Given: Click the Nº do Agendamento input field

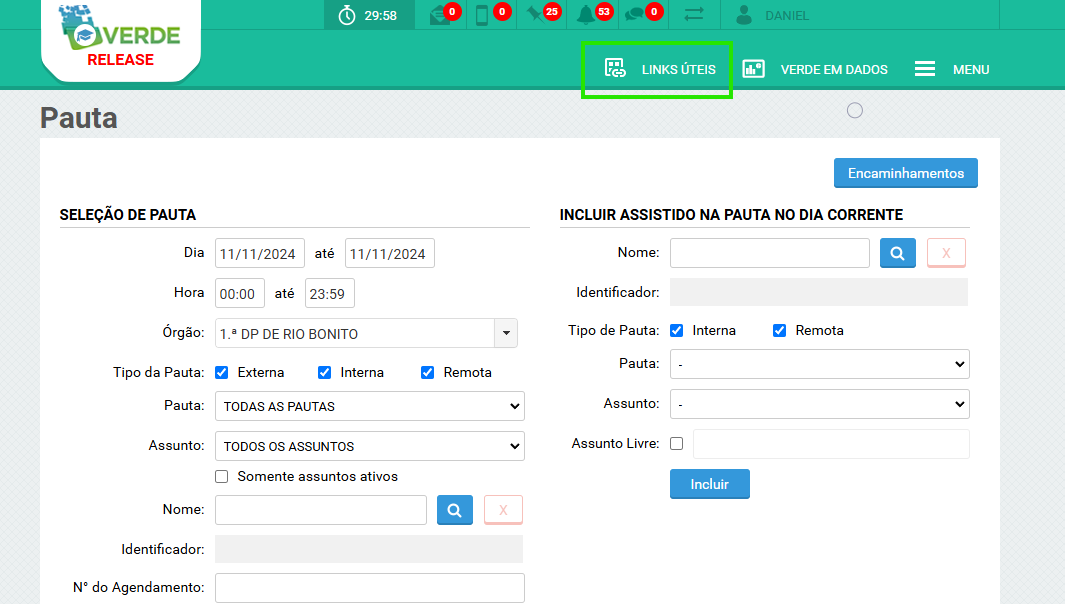Looking at the screenshot, I should tap(369, 588).
